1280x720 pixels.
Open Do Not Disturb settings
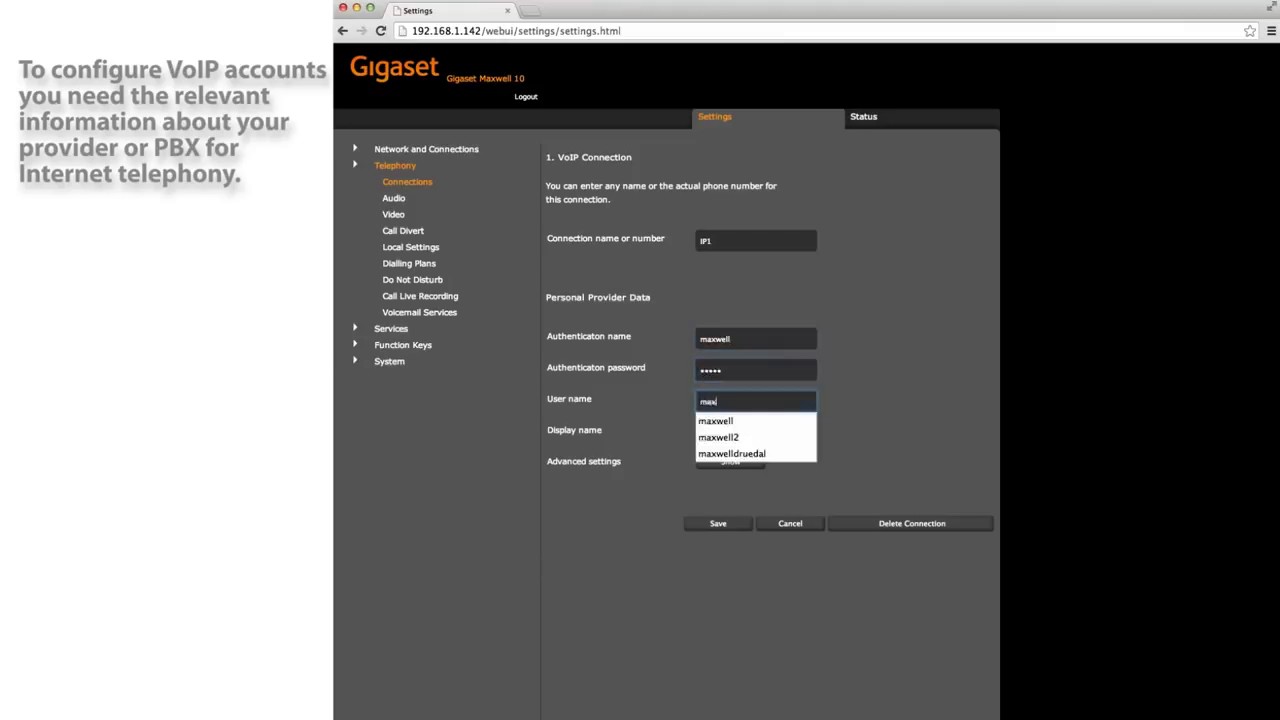[x=412, y=280]
